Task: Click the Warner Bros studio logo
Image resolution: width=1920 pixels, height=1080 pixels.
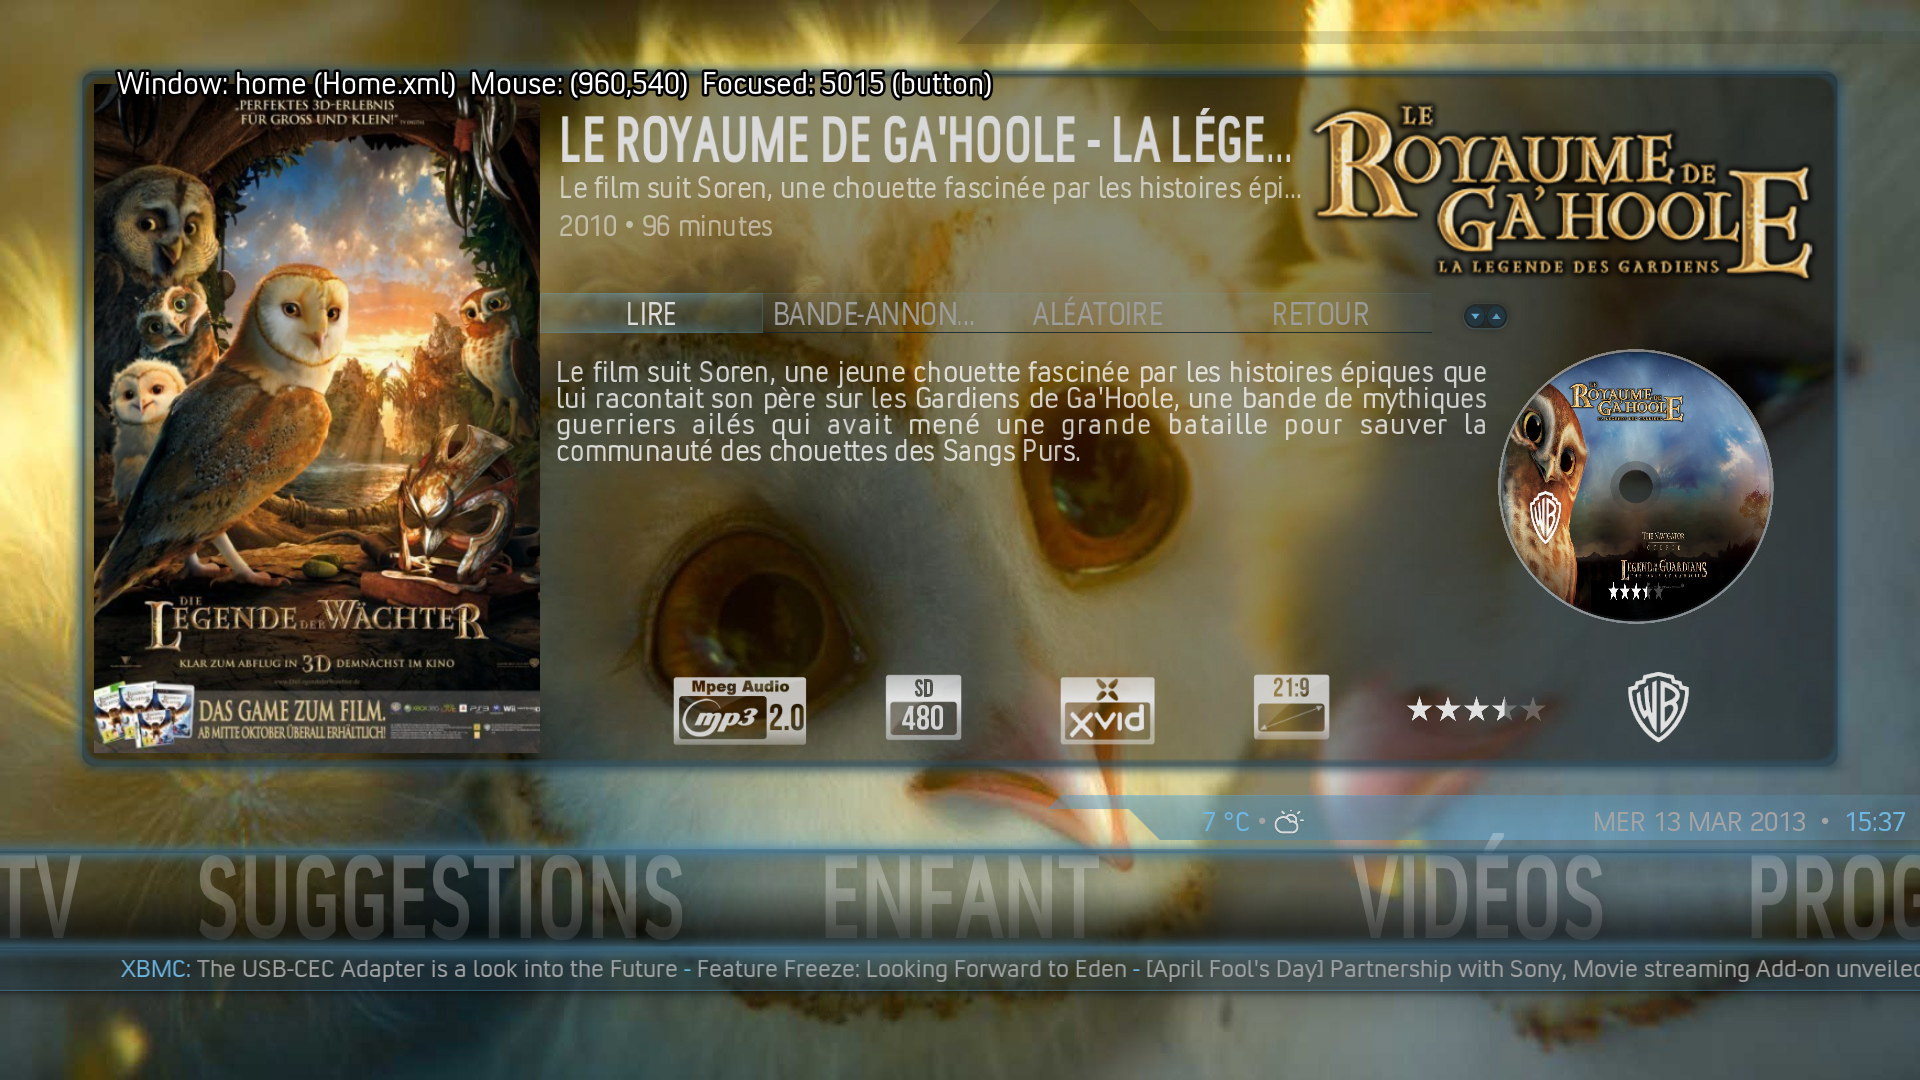Action: click(x=1658, y=707)
